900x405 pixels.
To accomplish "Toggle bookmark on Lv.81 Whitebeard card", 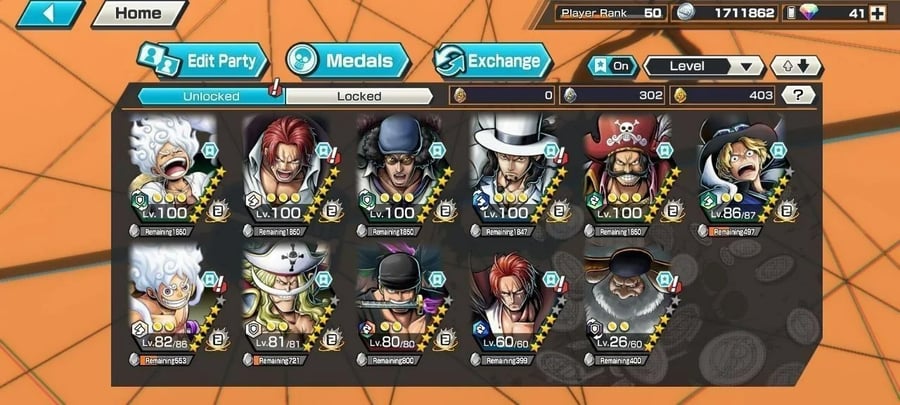I will (323, 279).
